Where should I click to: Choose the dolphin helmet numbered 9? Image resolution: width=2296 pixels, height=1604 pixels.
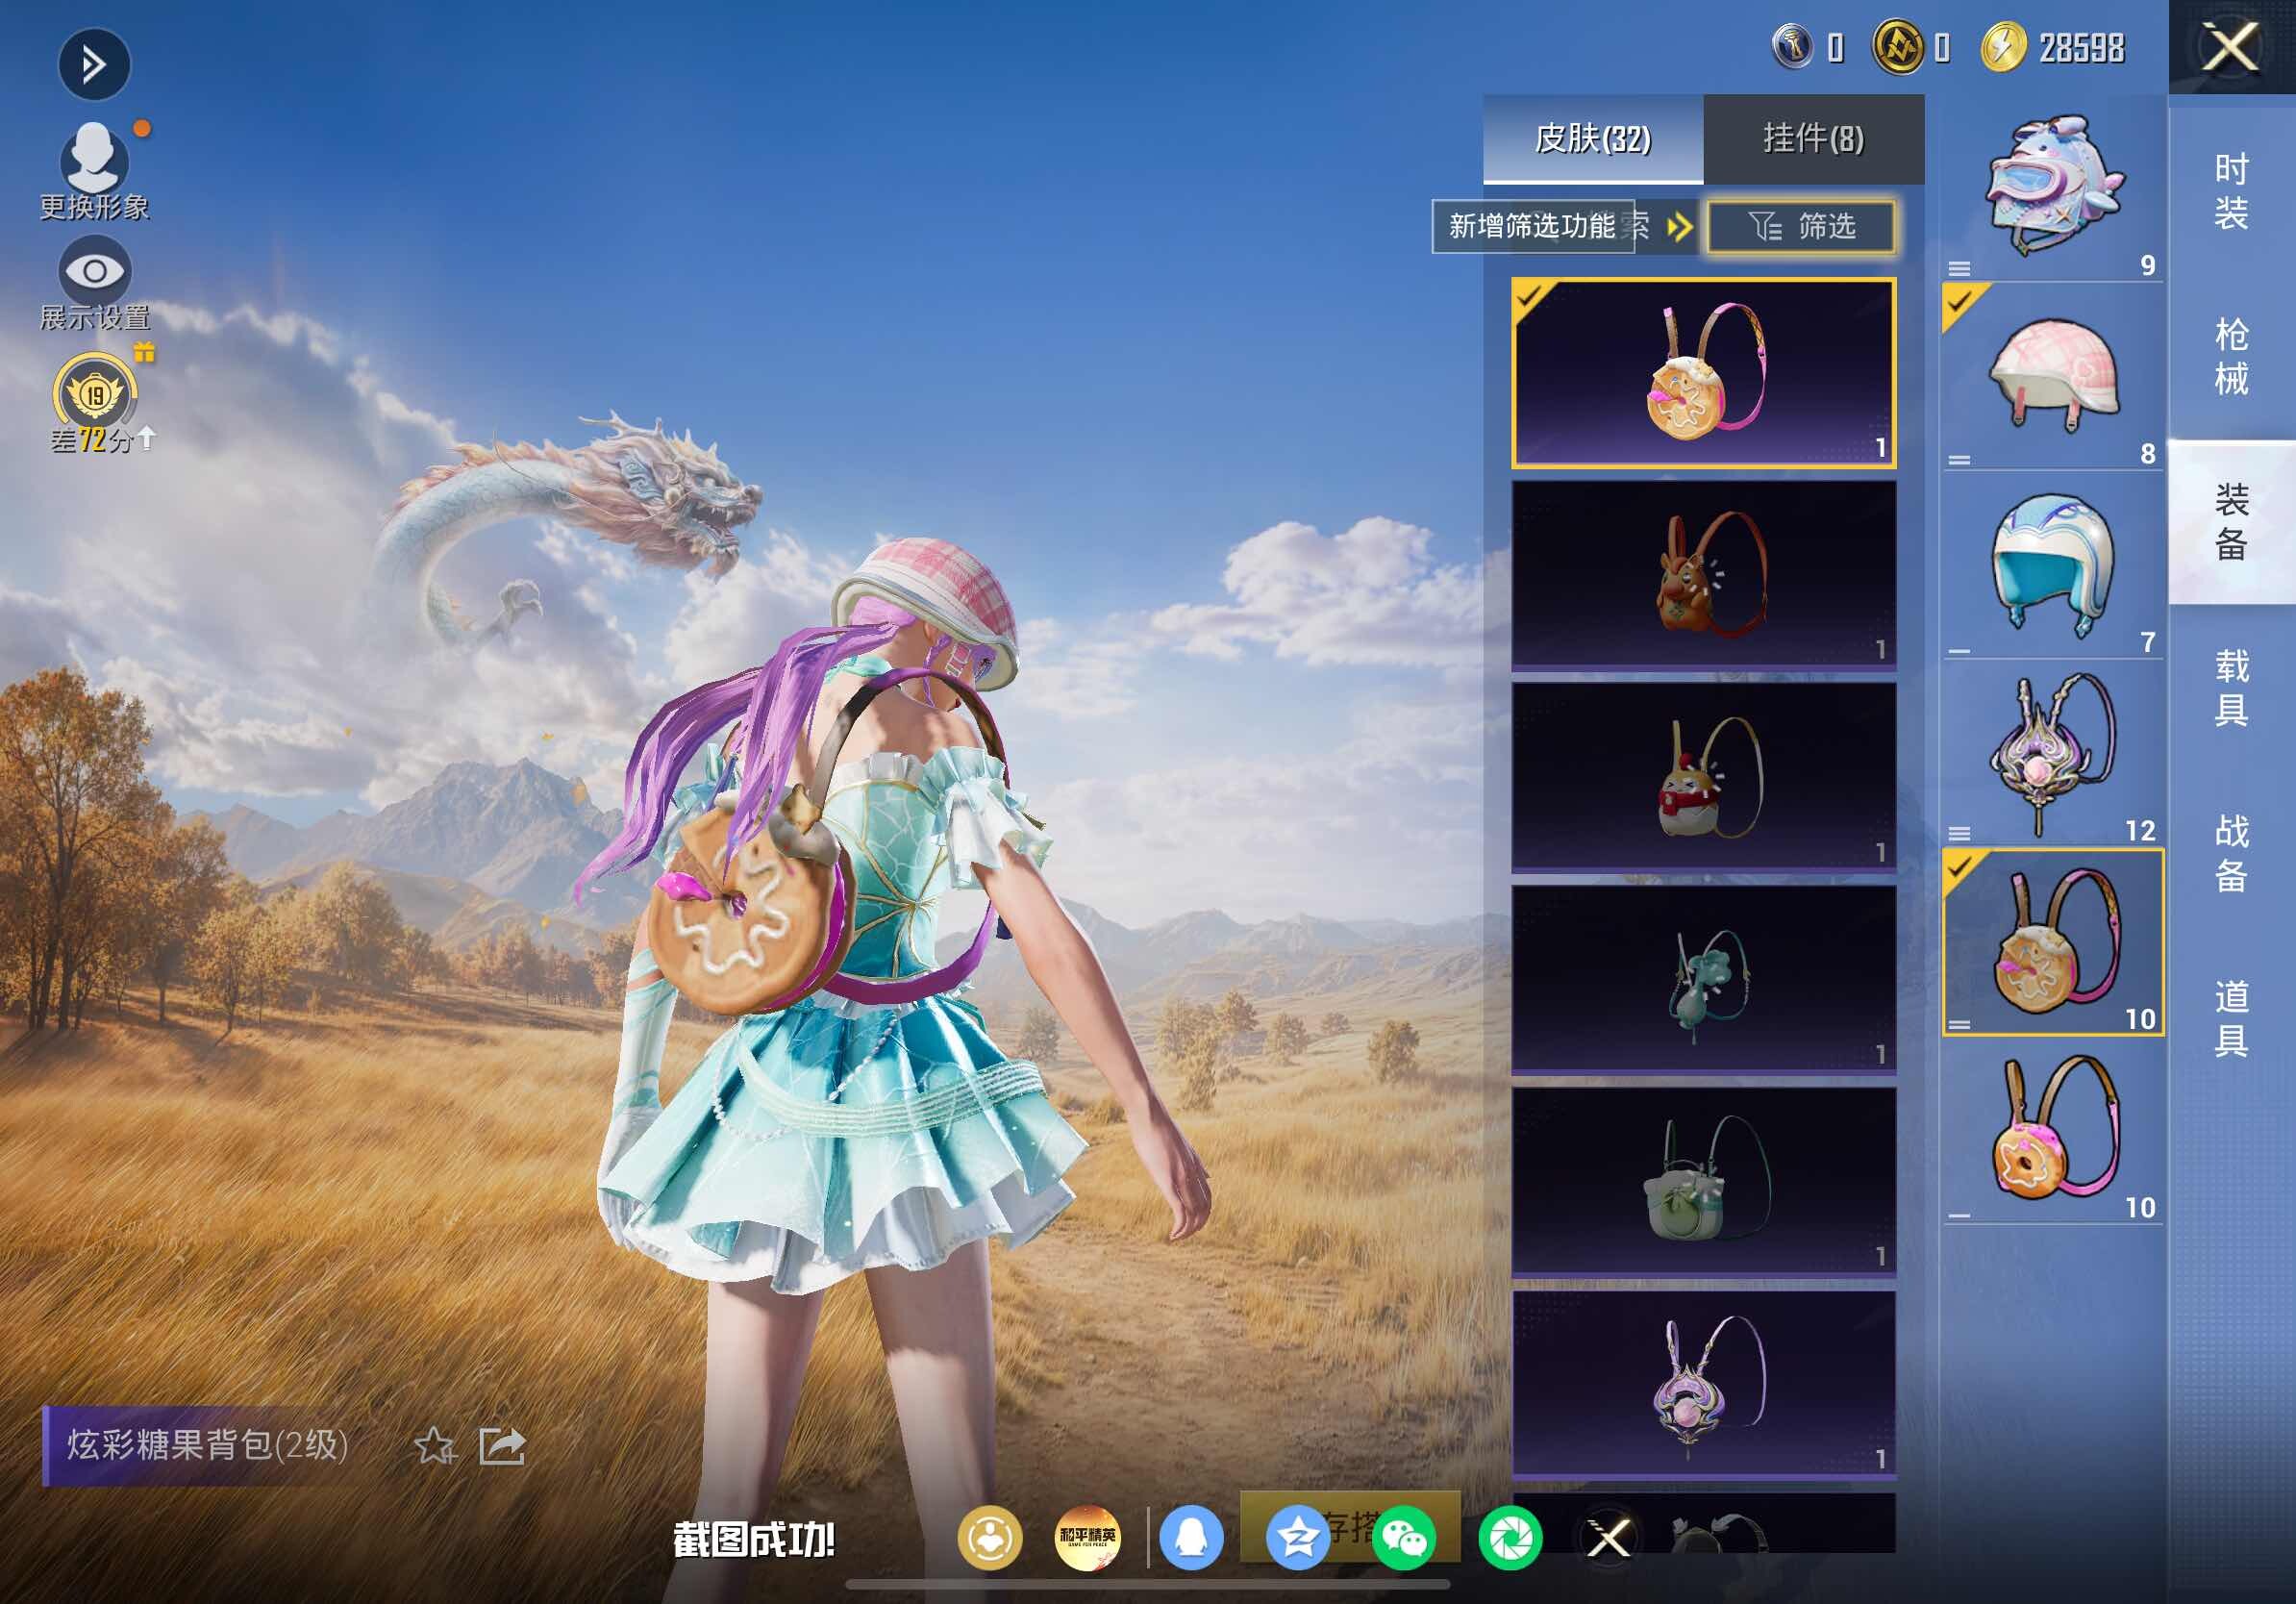tap(2053, 190)
